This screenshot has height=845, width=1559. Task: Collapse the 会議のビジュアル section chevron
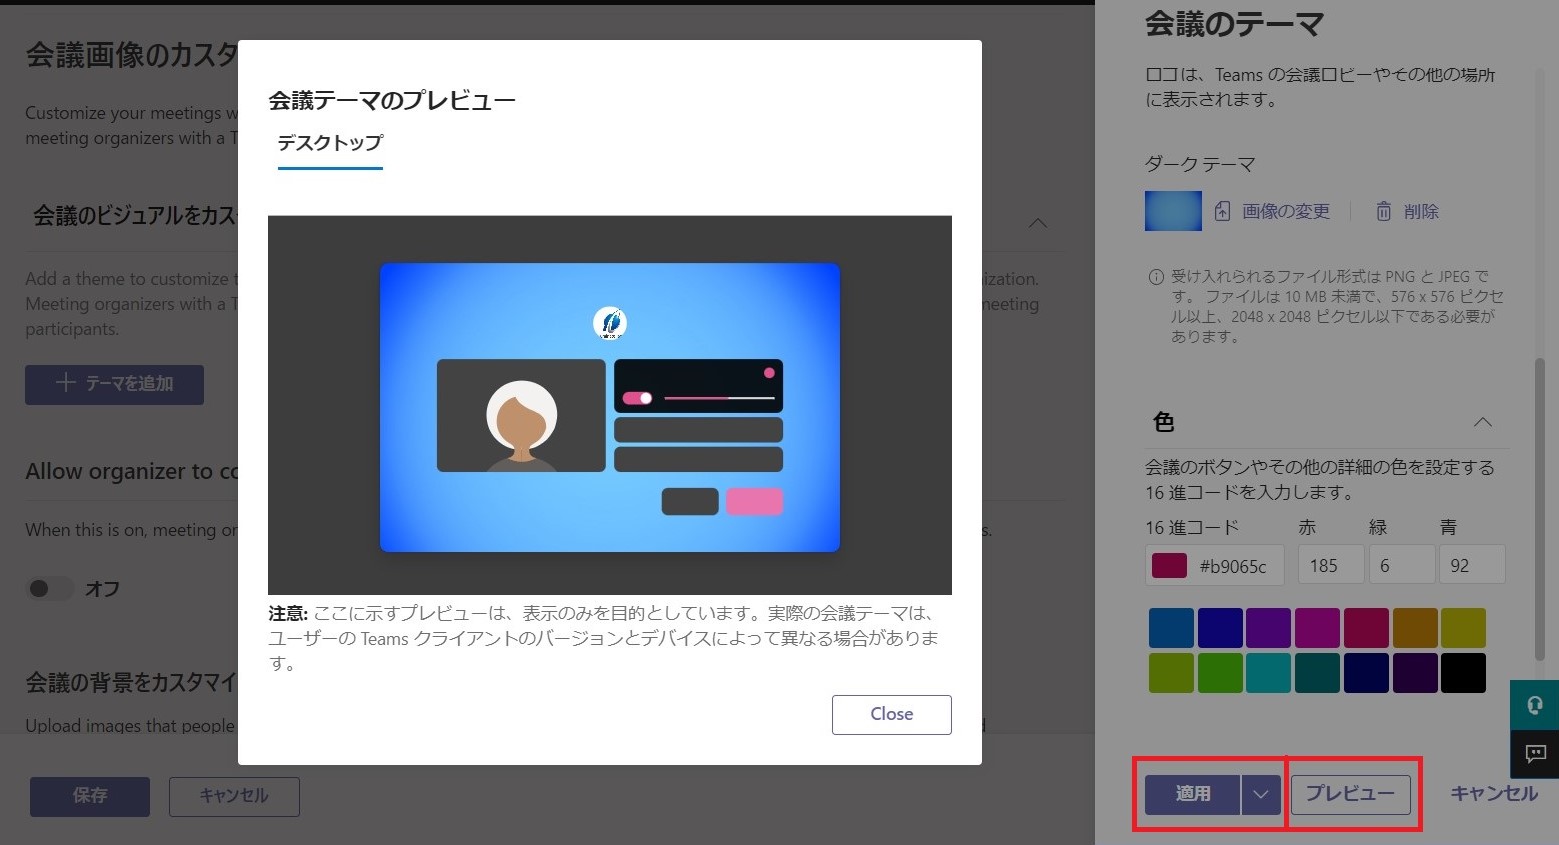coord(1038,222)
